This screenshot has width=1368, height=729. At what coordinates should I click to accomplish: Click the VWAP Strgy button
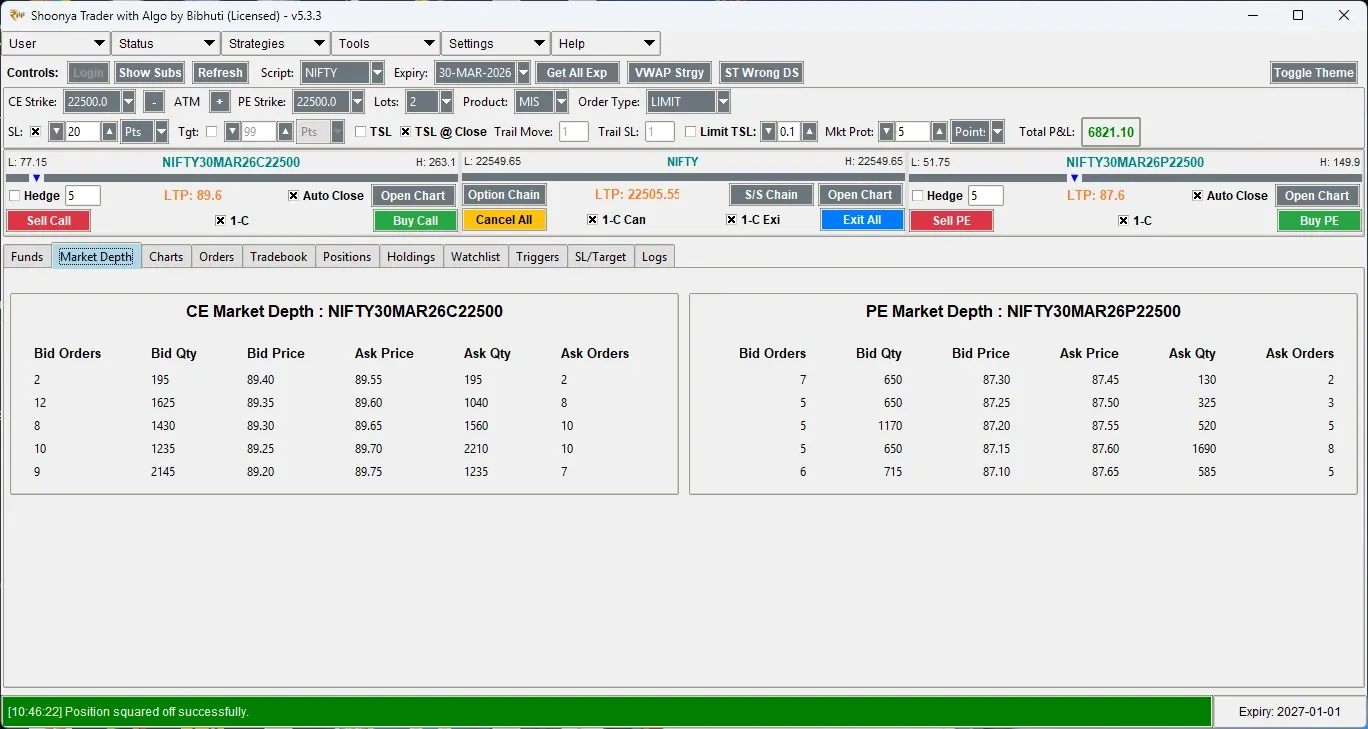(x=669, y=73)
